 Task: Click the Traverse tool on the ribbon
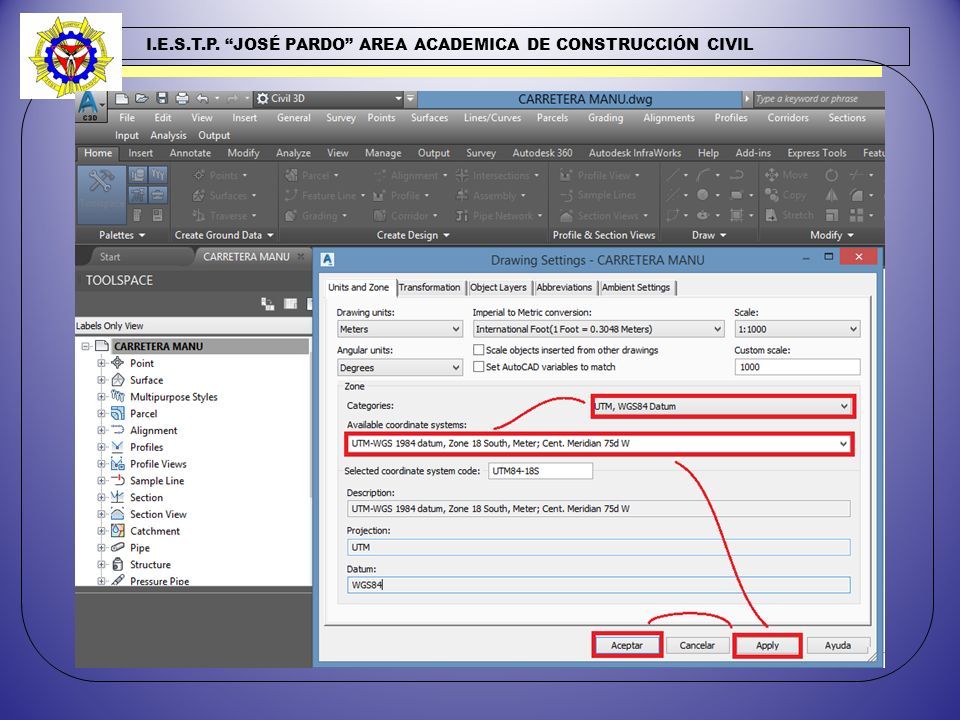coord(224,216)
